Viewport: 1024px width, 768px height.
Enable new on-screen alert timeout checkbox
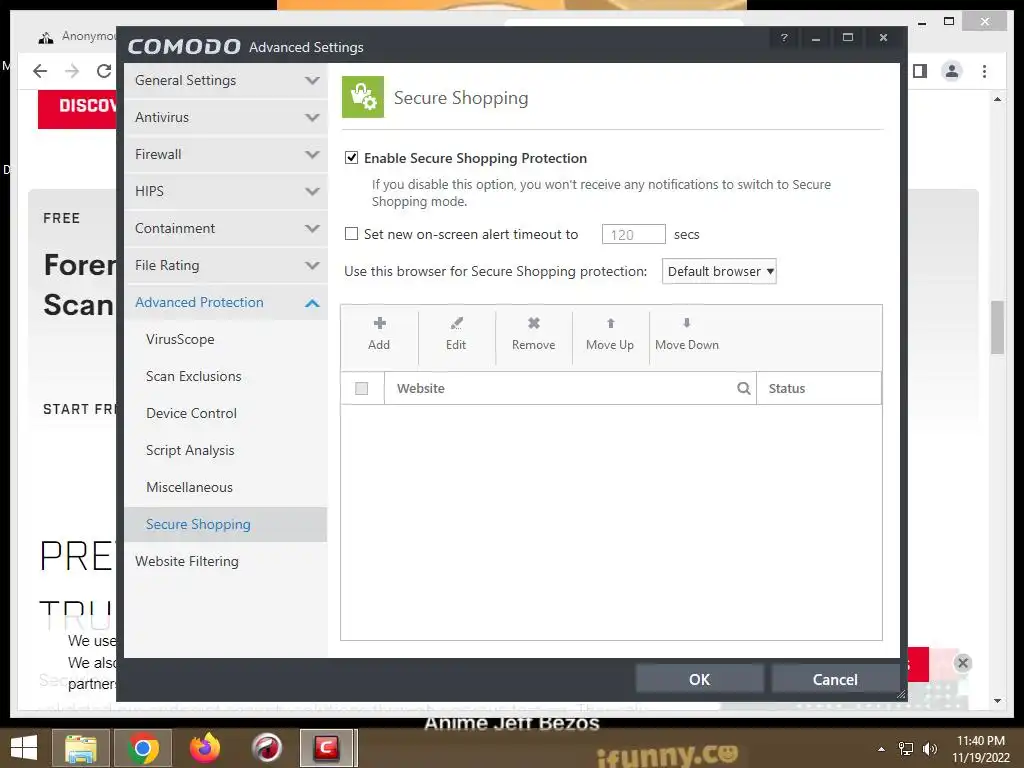point(351,234)
